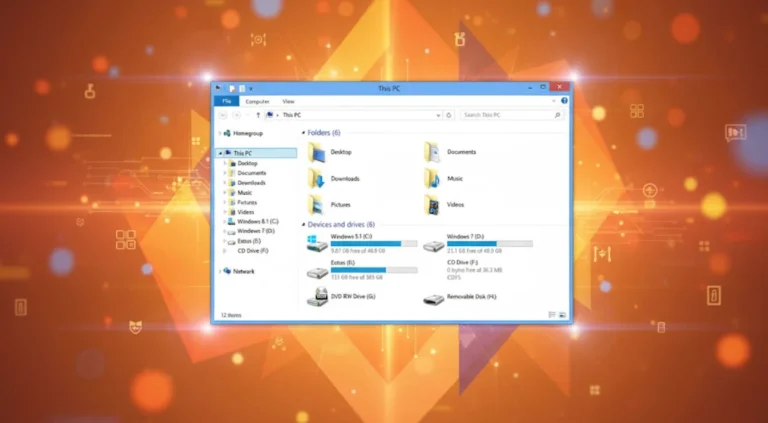Expand the Homegroup tree node arrow
This screenshot has width=768, height=423.
(x=219, y=133)
